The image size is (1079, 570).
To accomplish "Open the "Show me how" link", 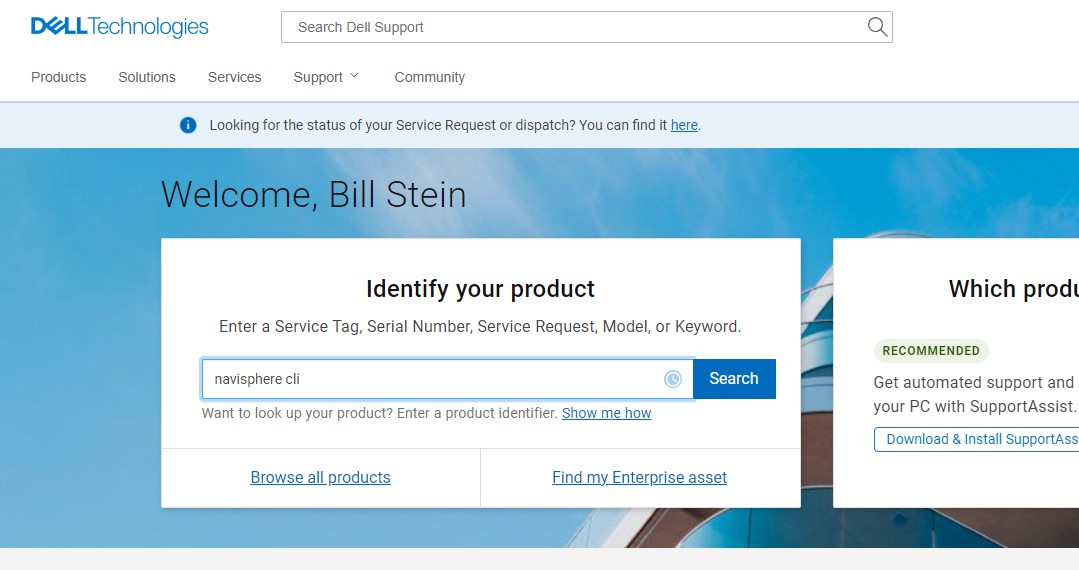I will tap(606, 413).
